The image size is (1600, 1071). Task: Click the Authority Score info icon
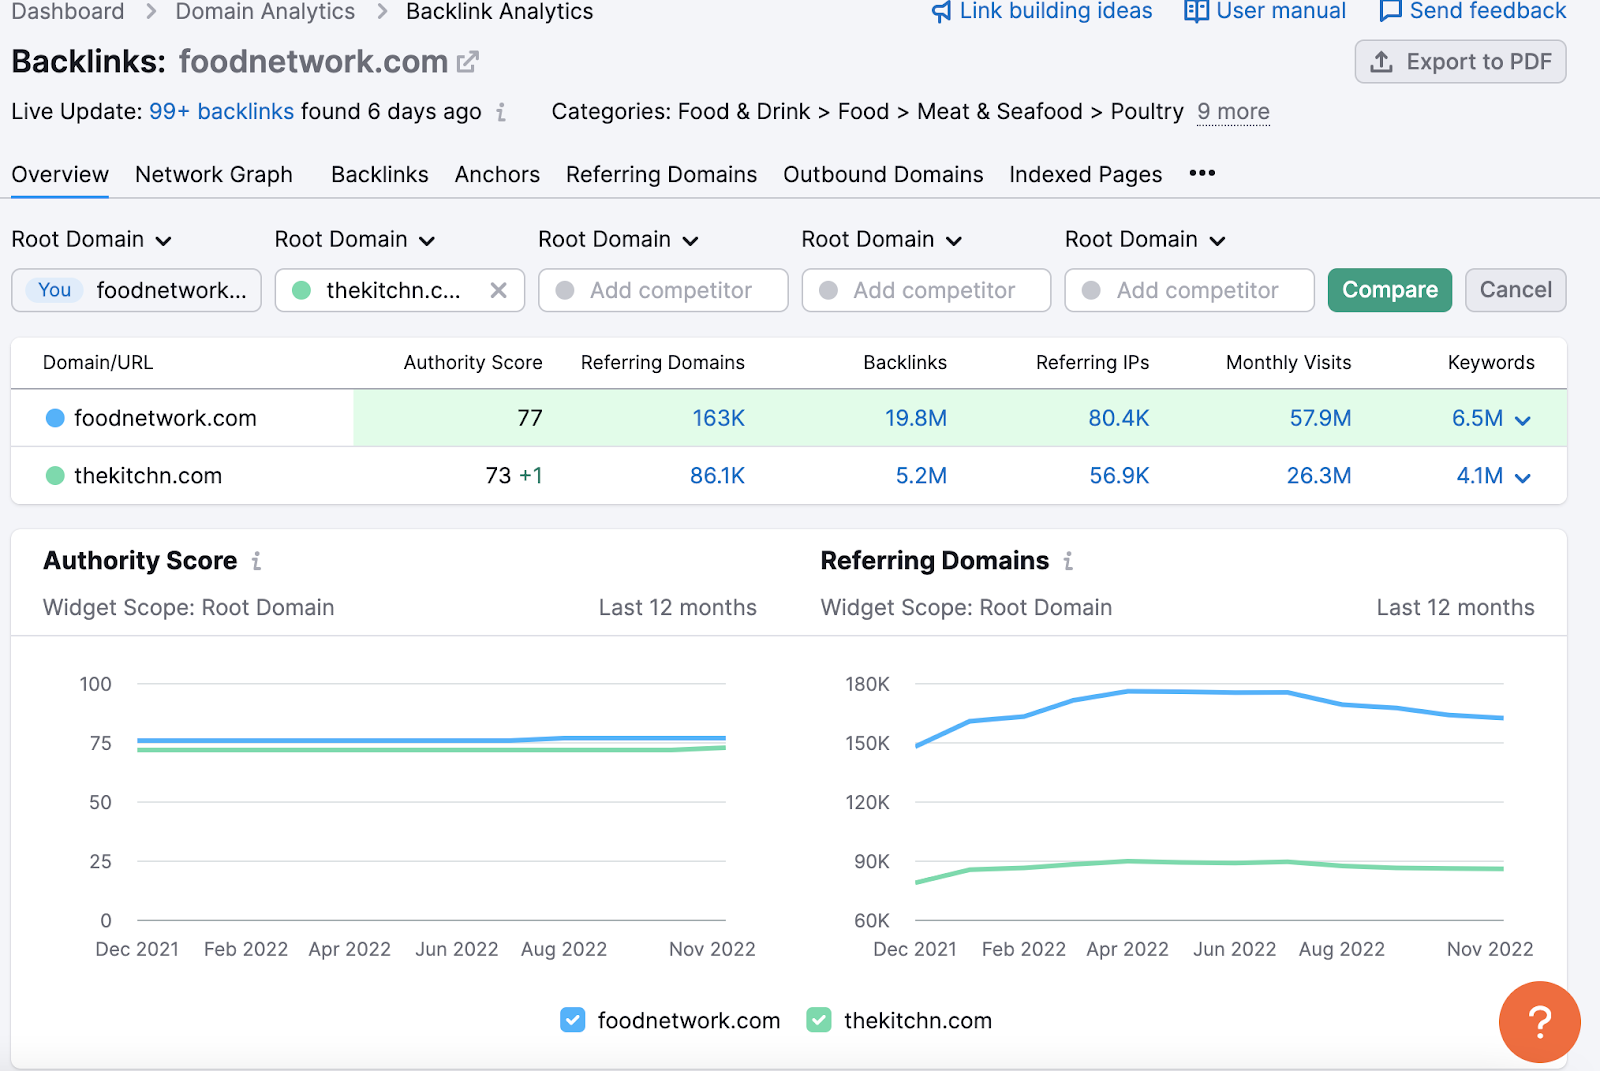point(256,561)
